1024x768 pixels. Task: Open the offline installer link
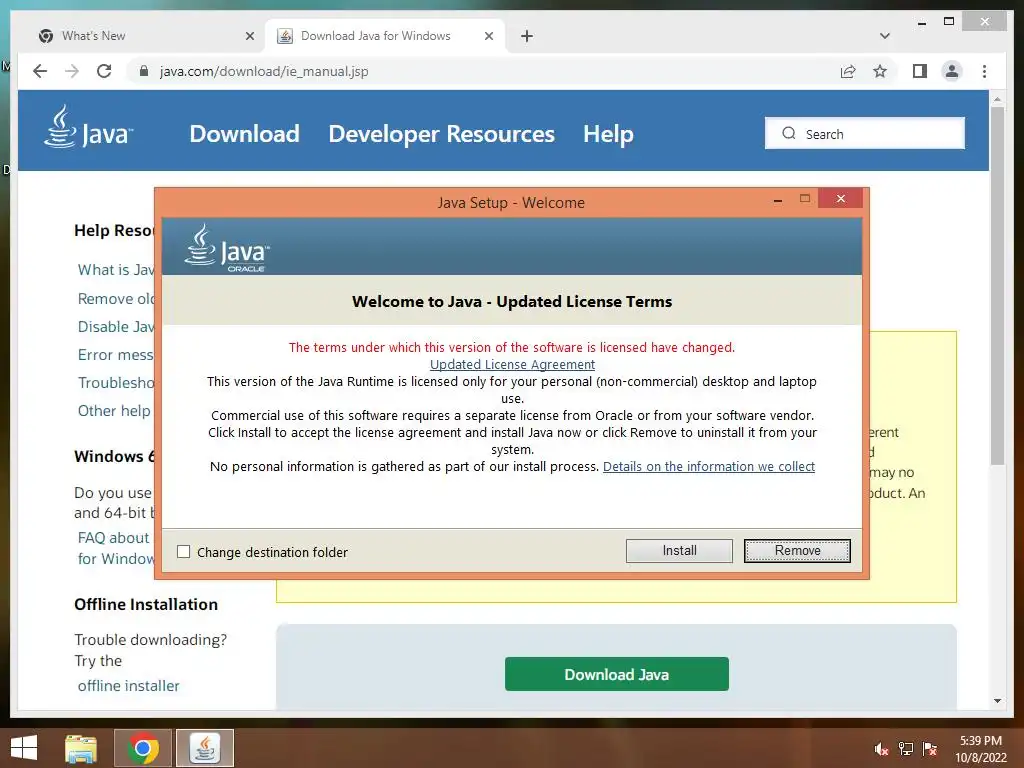click(x=128, y=686)
